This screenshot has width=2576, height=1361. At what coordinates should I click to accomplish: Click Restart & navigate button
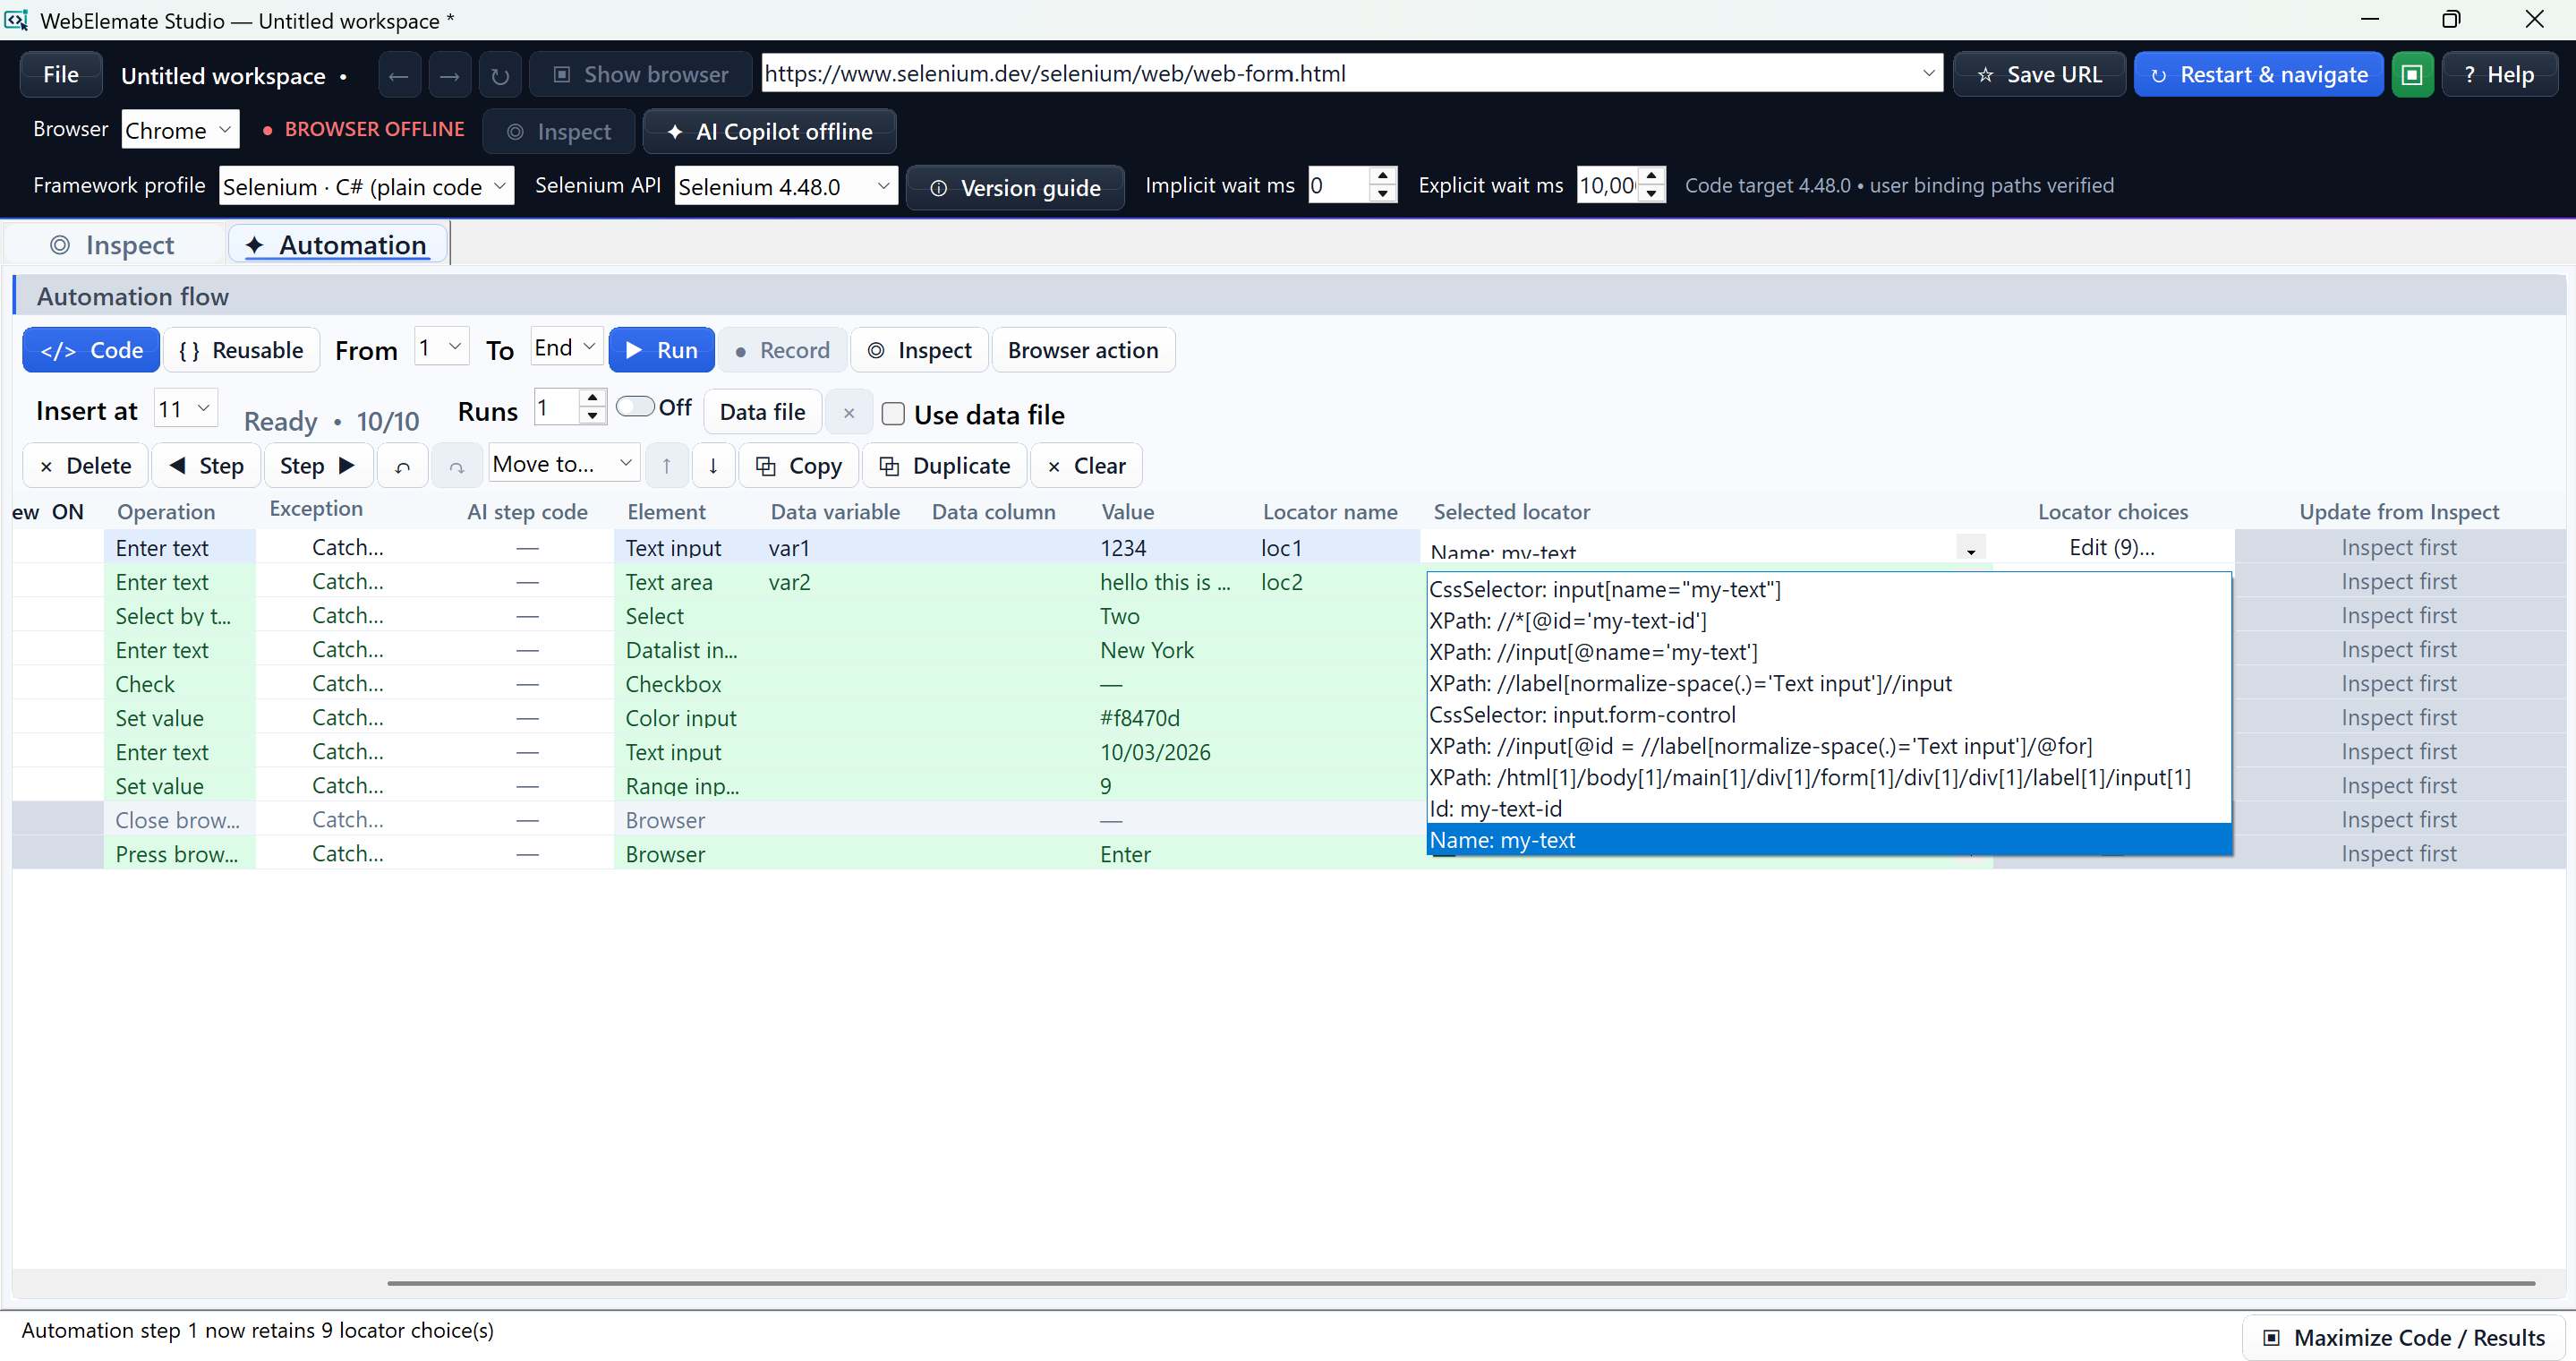point(2259,75)
